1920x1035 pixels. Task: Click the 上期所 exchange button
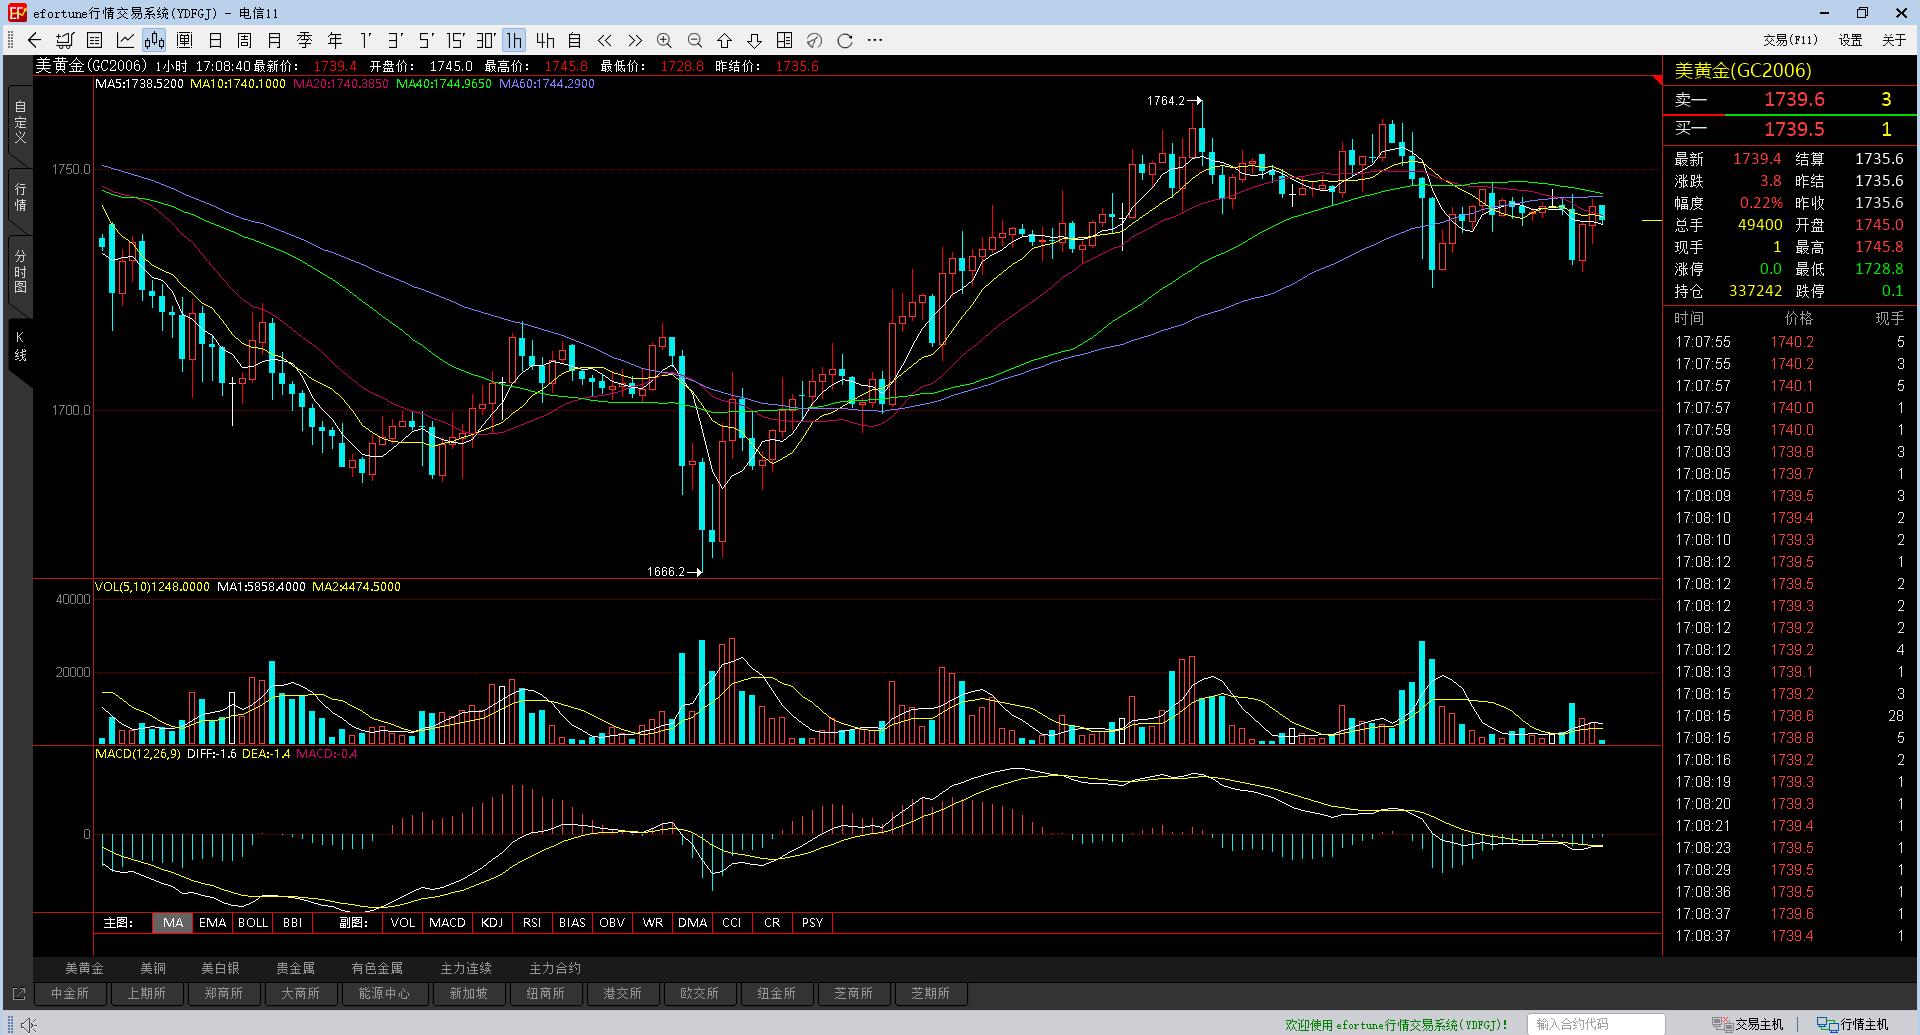click(146, 993)
